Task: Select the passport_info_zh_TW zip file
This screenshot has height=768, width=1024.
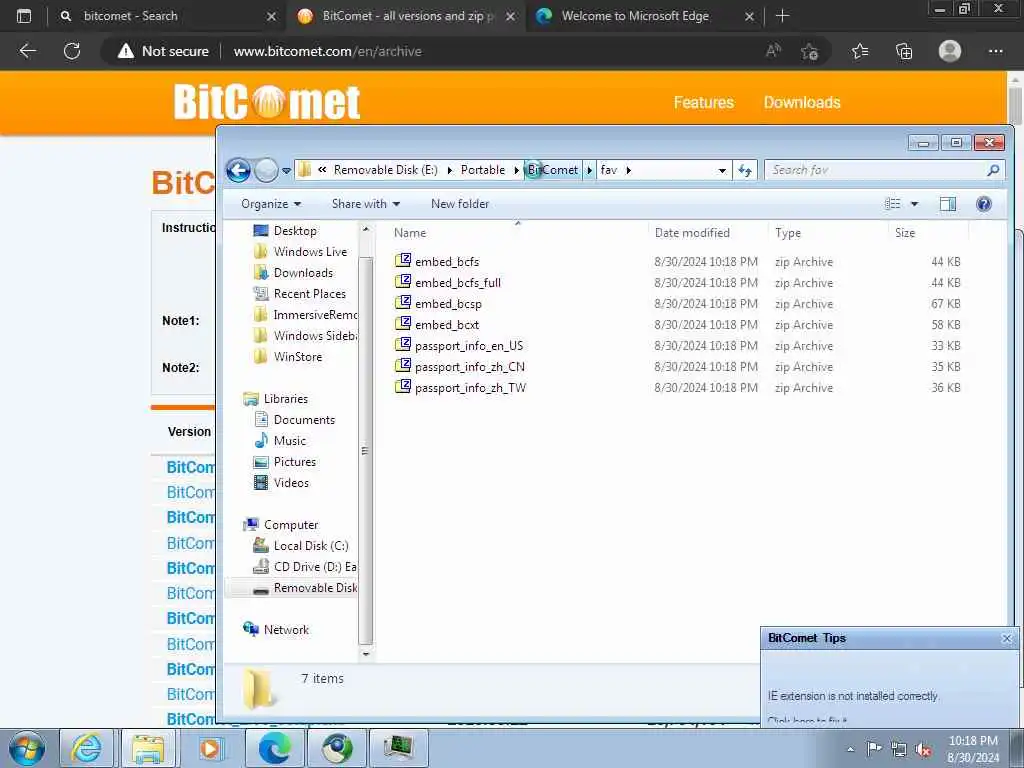Action: (470, 388)
